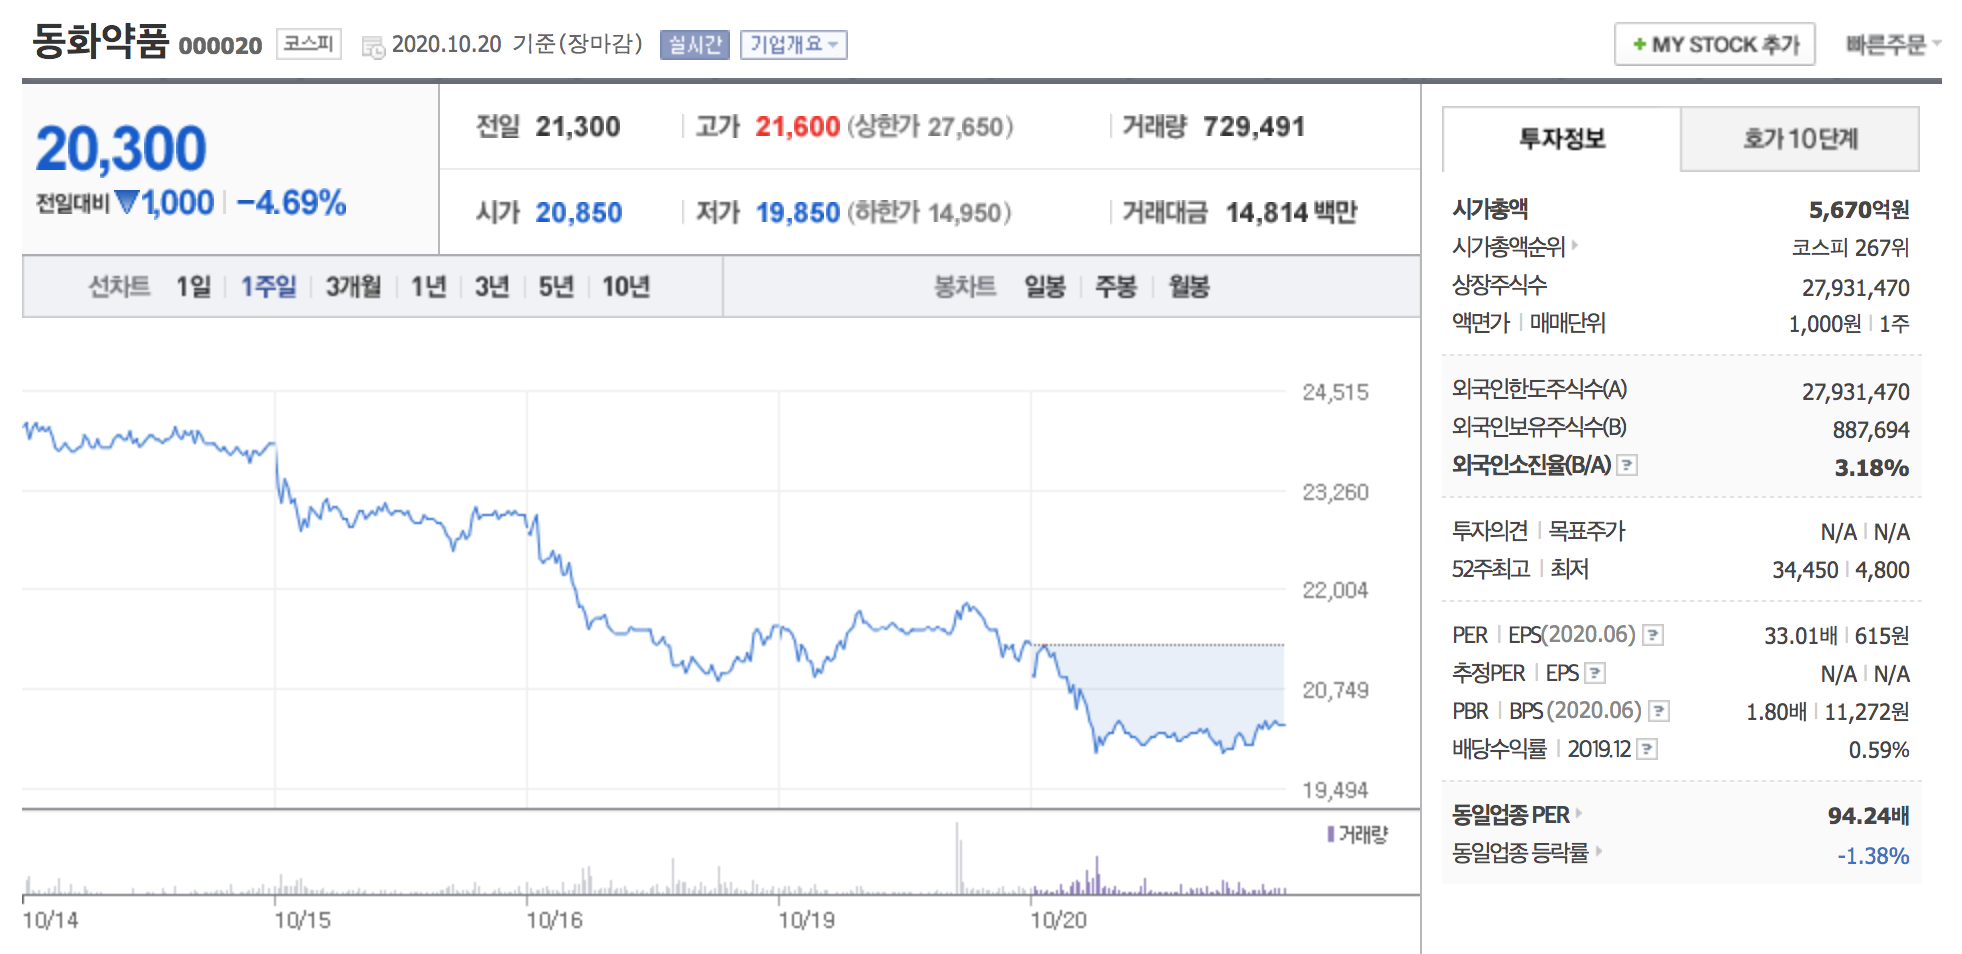Image resolution: width=1962 pixels, height=954 pixels.
Task: Select the 1일 line chart period
Action: tap(193, 287)
